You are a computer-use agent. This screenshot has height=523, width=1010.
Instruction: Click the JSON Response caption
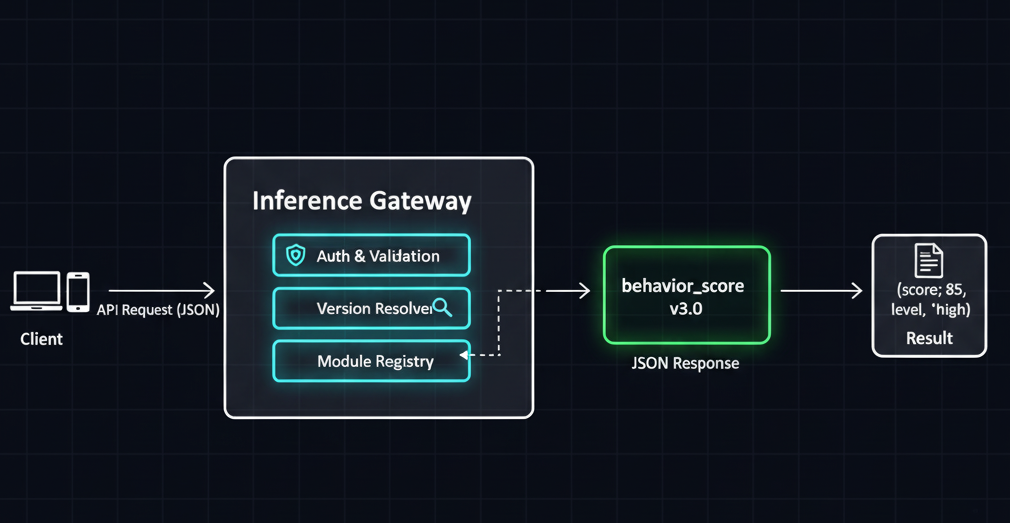685,363
